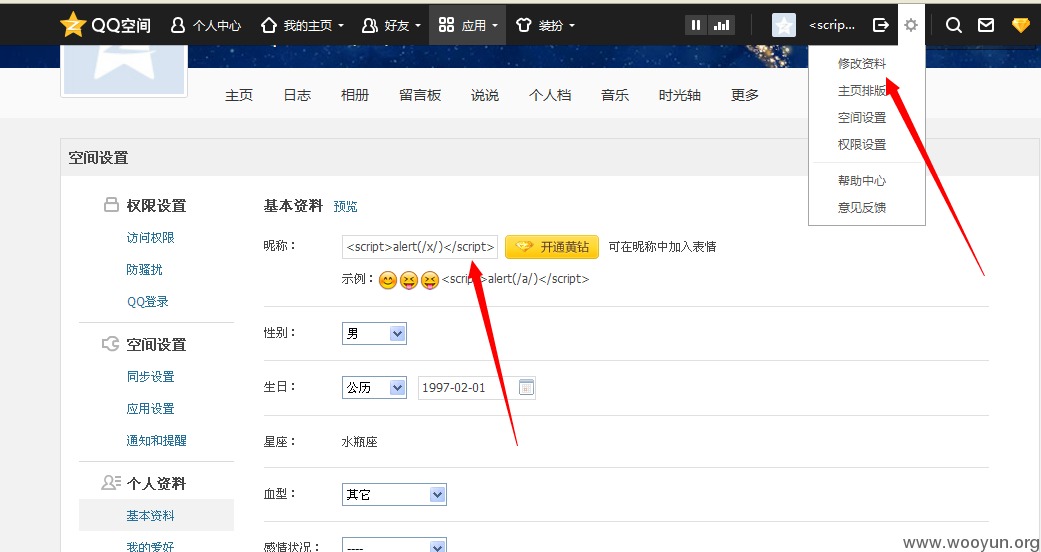Select 基本资料 in sidebar
The image size is (1041, 552).
click(151, 515)
